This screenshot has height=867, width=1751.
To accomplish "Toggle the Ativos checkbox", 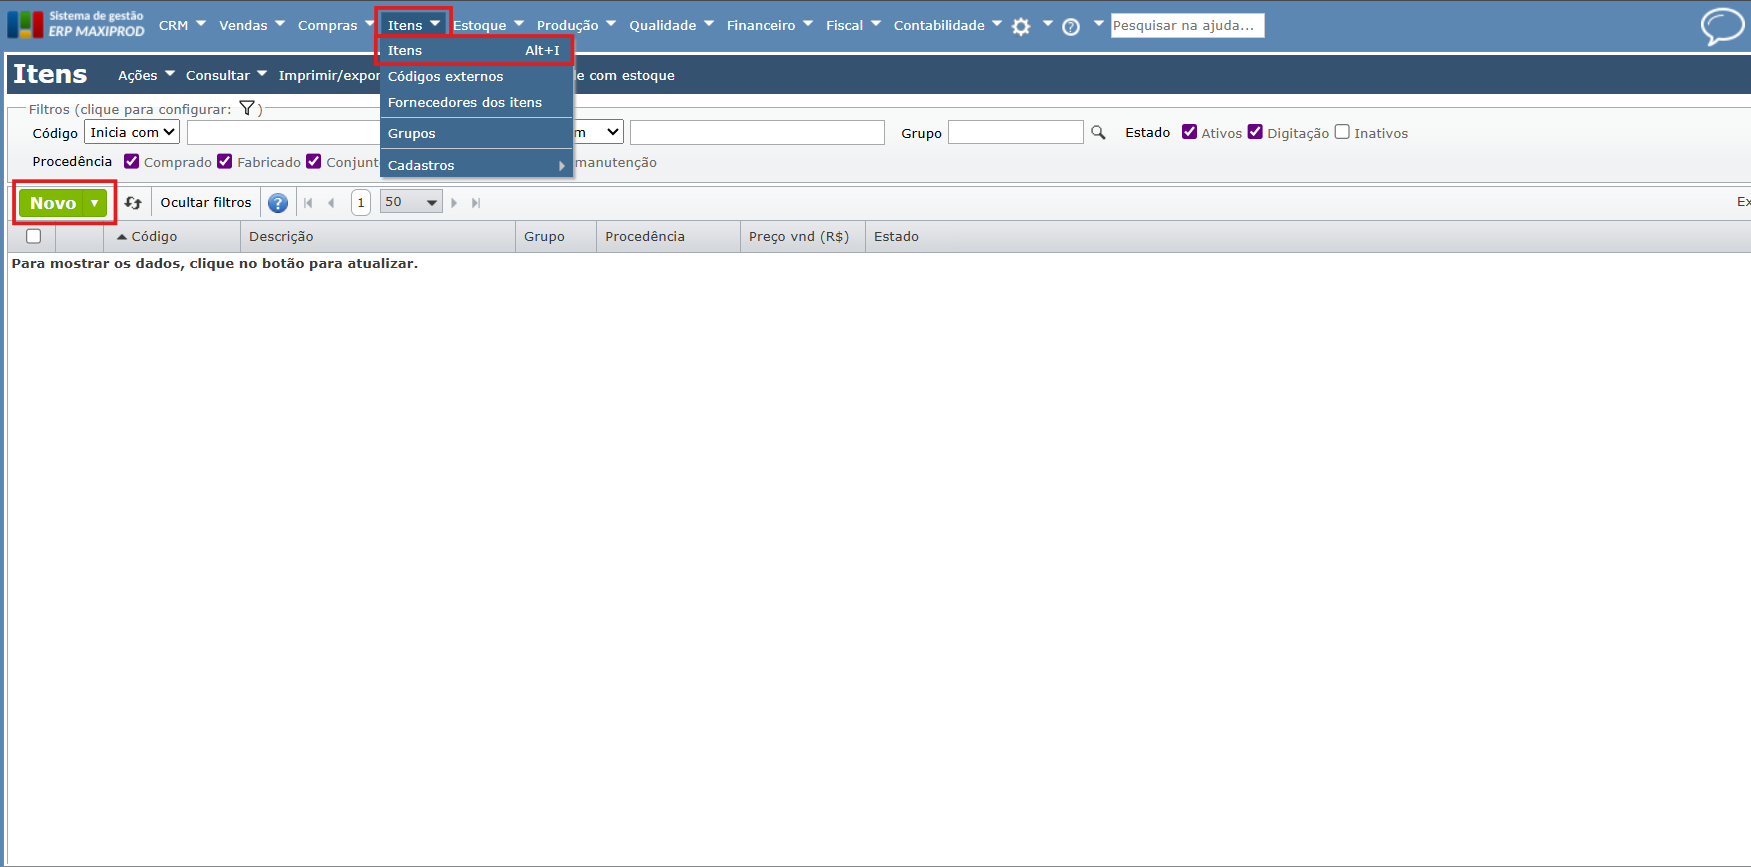I will coord(1190,132).
